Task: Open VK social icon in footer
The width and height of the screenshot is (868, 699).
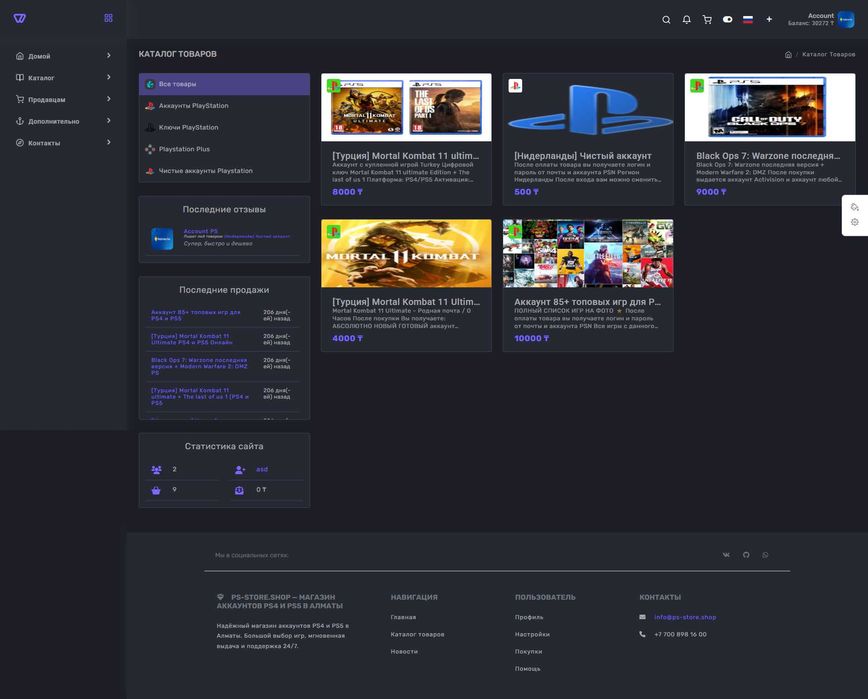Action: (726, 555)
